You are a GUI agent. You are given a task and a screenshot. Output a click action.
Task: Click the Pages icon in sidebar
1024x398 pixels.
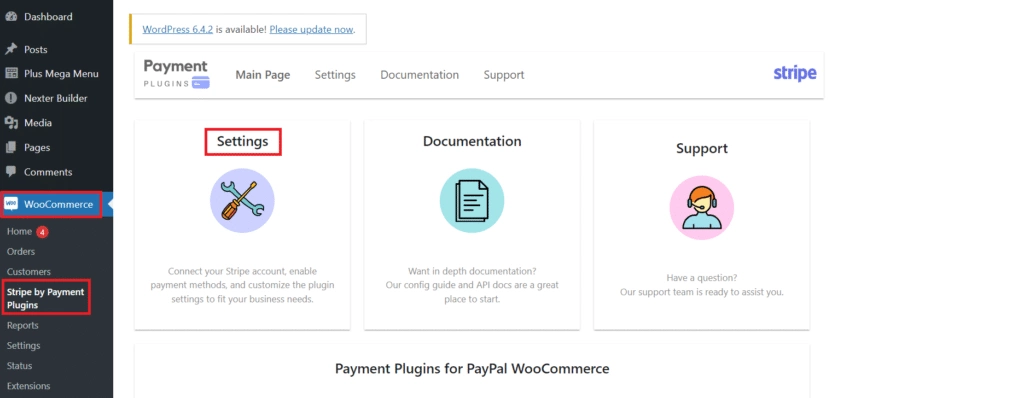10,148
